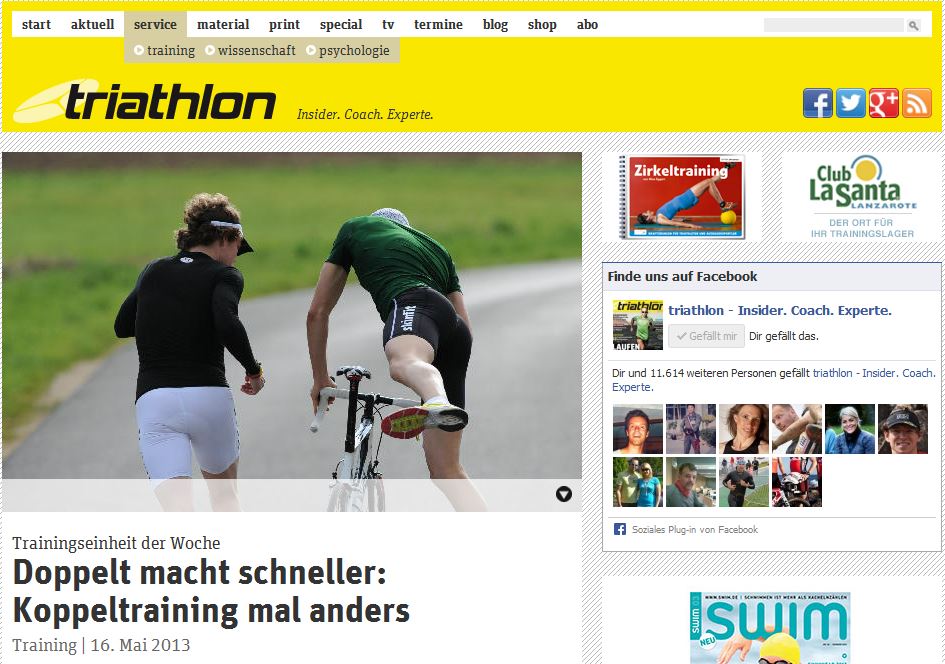Viewport: 945px width, 664px height.
Task: Open the Zirkeltraining book advertisement
Action: click(x=683, y=197)
